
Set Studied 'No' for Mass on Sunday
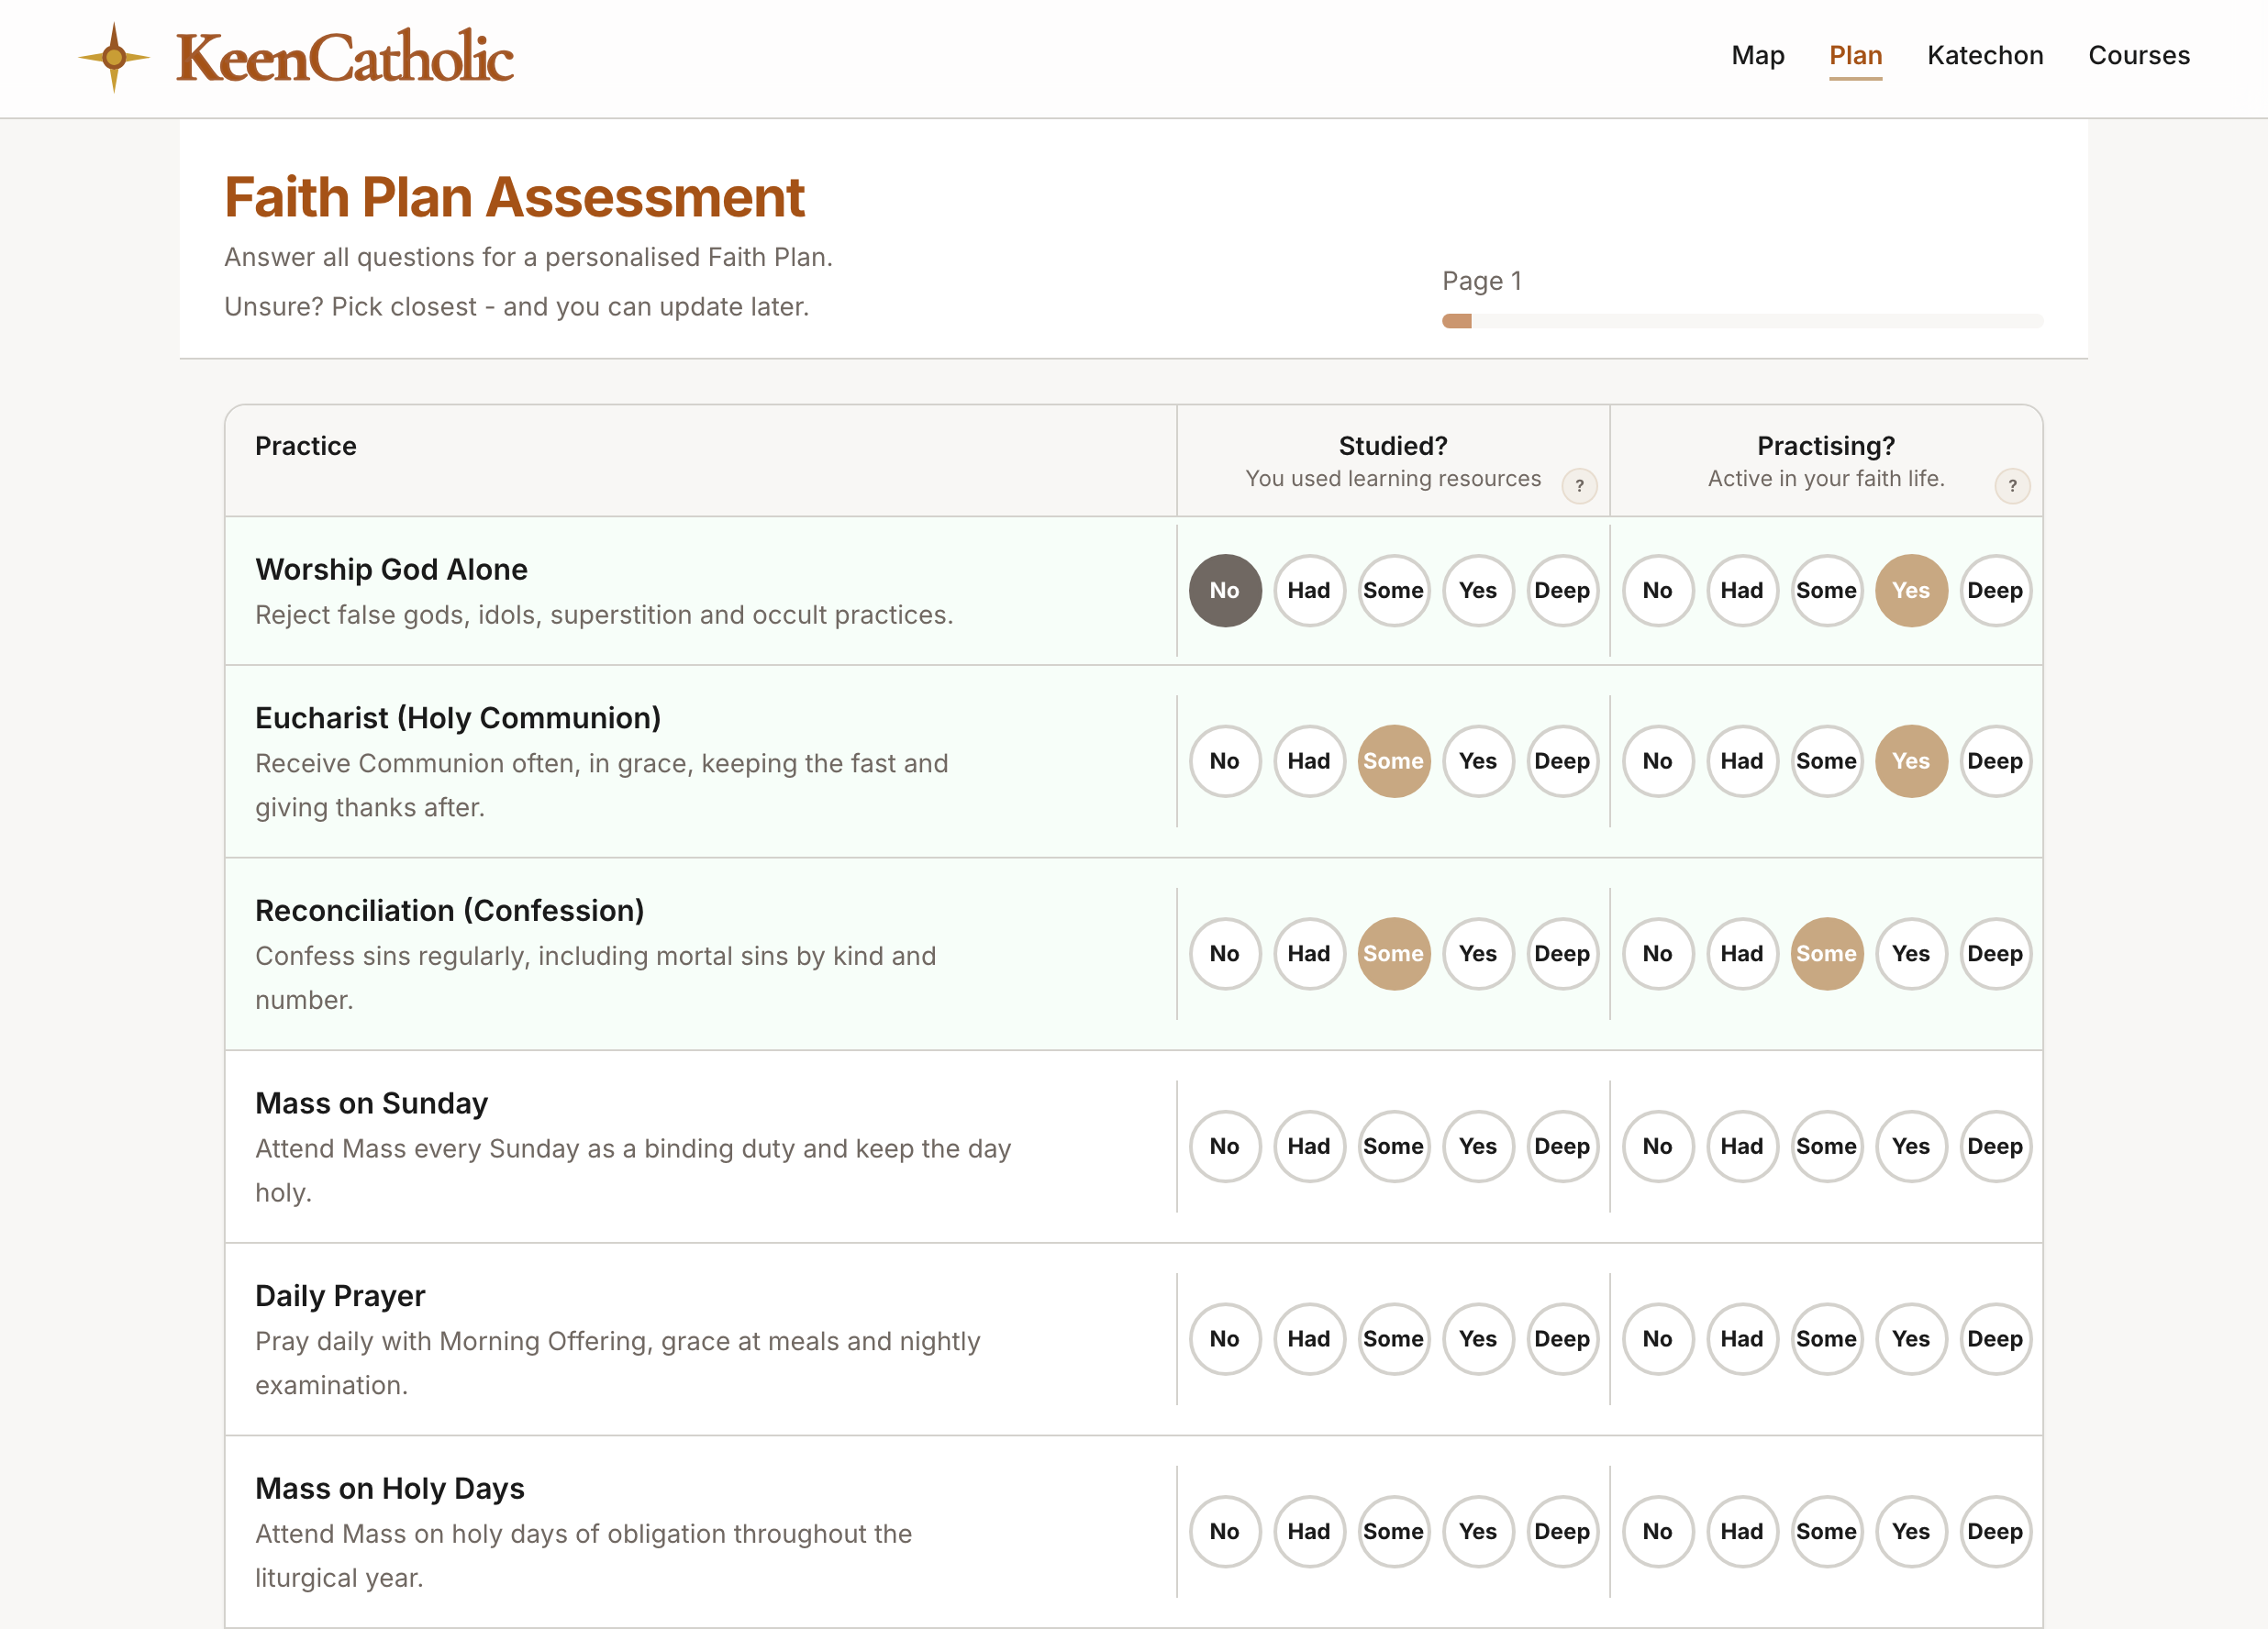tap(1225, 1146)
